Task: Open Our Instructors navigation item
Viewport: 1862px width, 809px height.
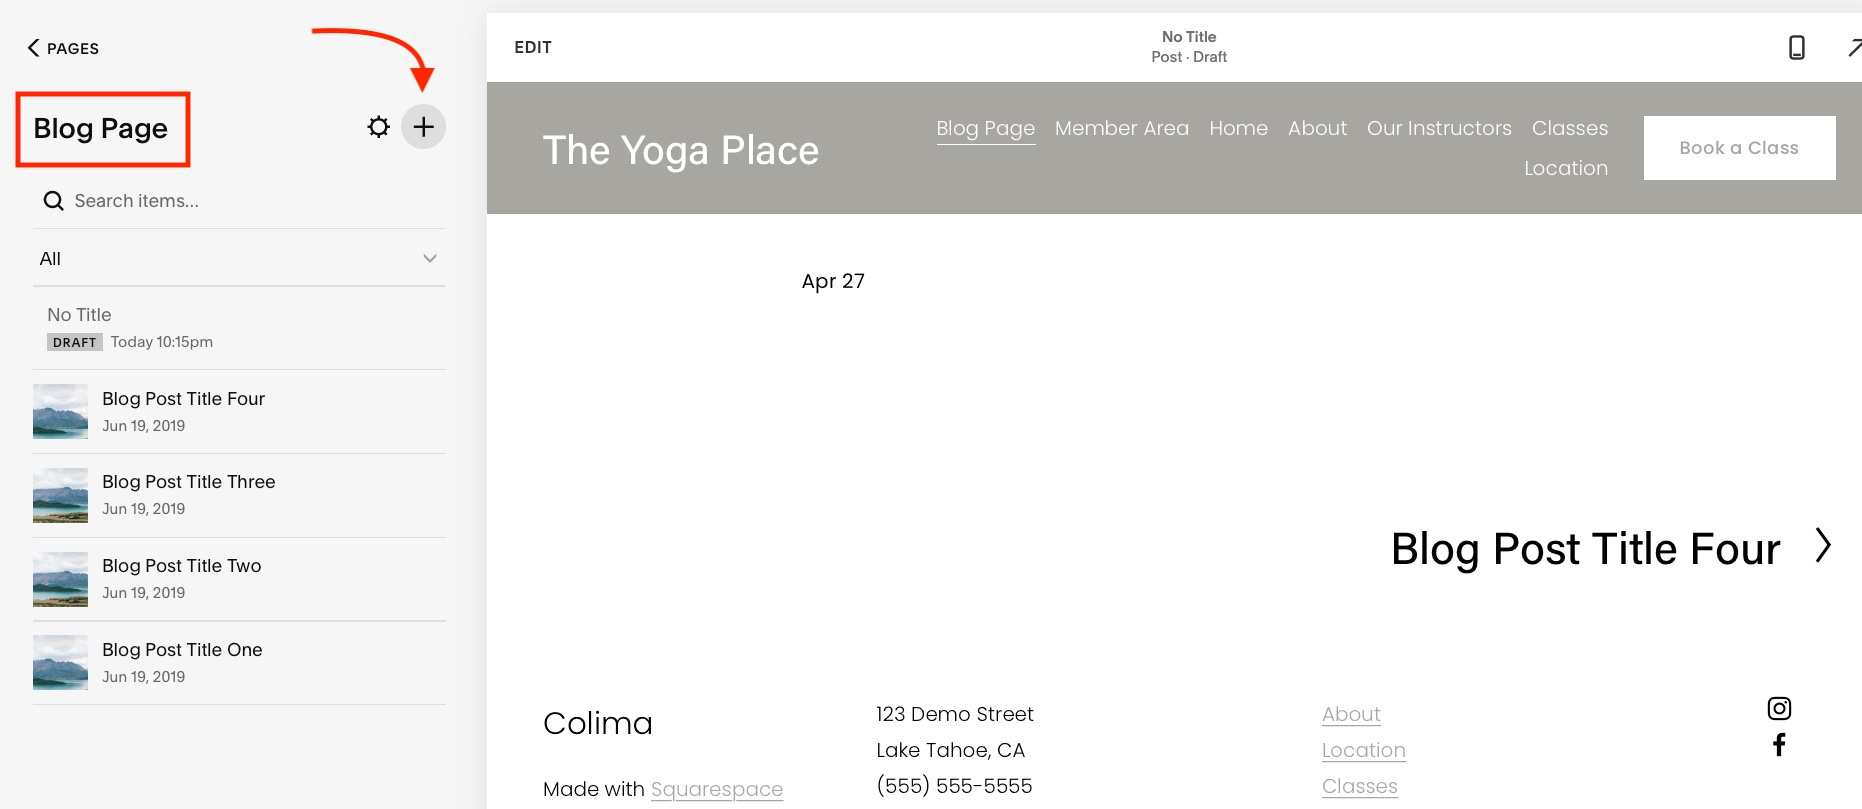Action: pyautogui.click(x=1438, y=128)
